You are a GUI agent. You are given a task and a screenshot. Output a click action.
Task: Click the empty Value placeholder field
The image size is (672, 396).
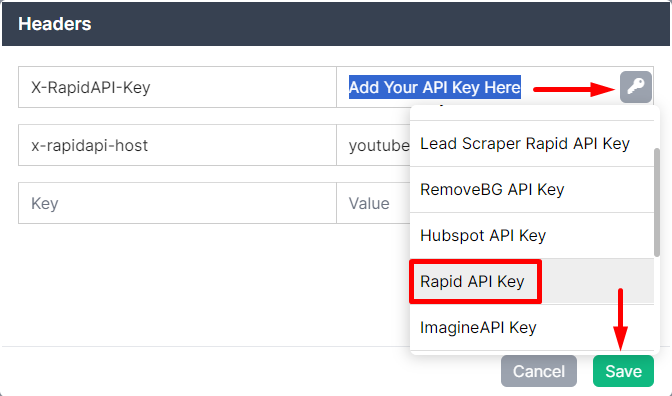(x=373, y=203)
